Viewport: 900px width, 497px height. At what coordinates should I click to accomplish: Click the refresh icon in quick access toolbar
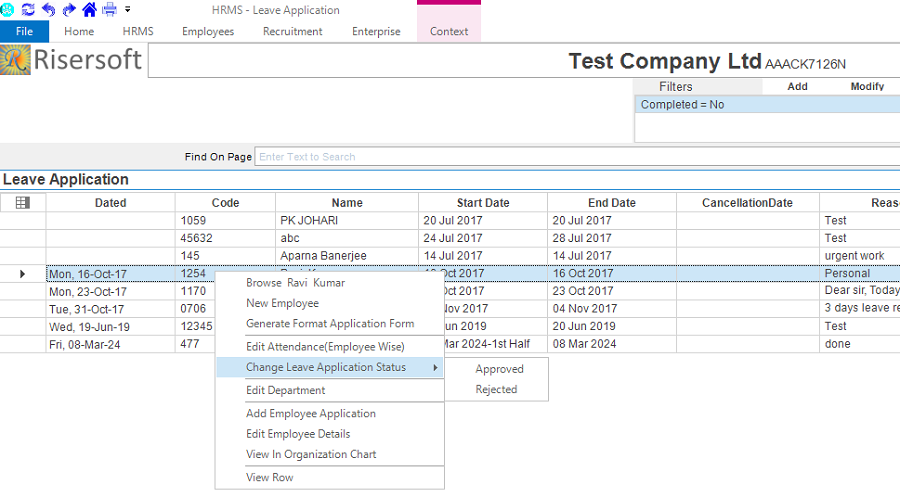click(x=27, y=9)
